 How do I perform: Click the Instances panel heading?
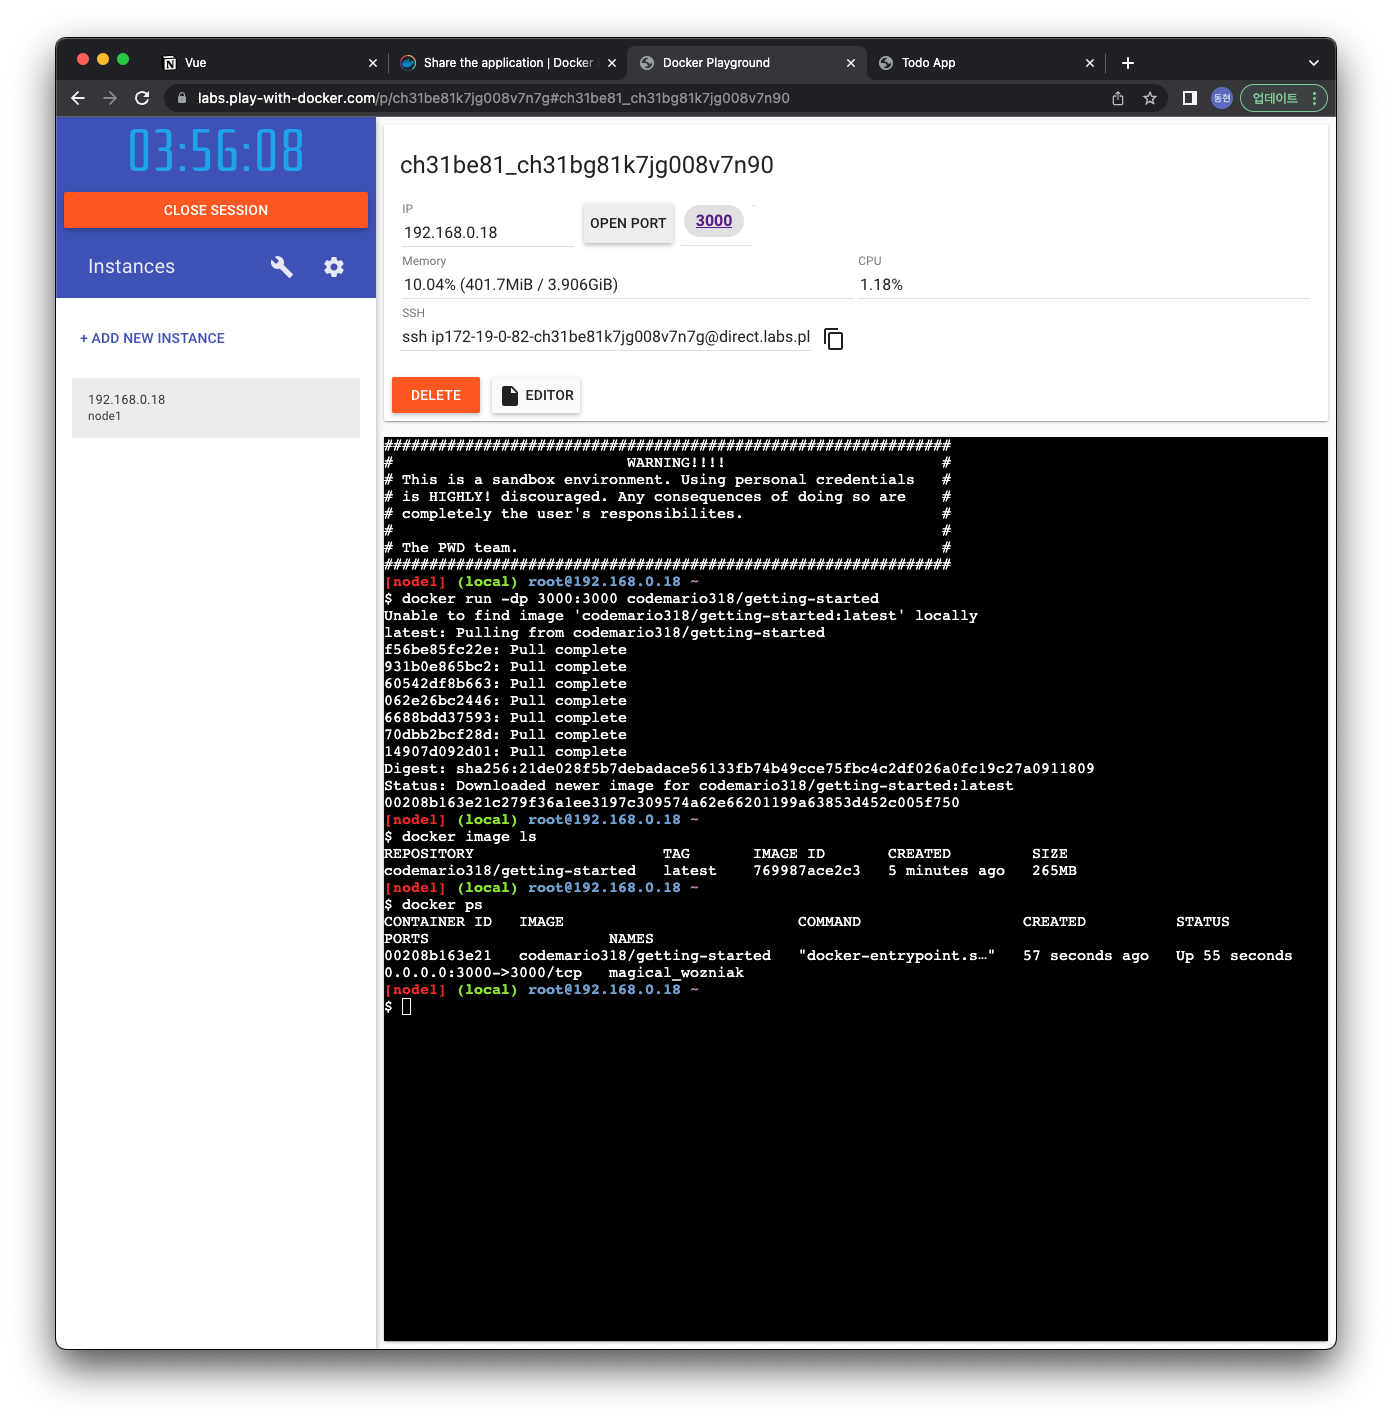[131, 266]
